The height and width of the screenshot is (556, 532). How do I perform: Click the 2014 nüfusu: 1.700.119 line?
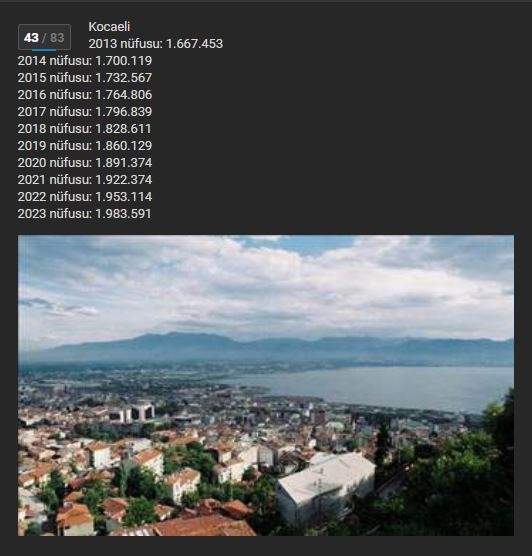pyautogui.click(x=85, y=61)
